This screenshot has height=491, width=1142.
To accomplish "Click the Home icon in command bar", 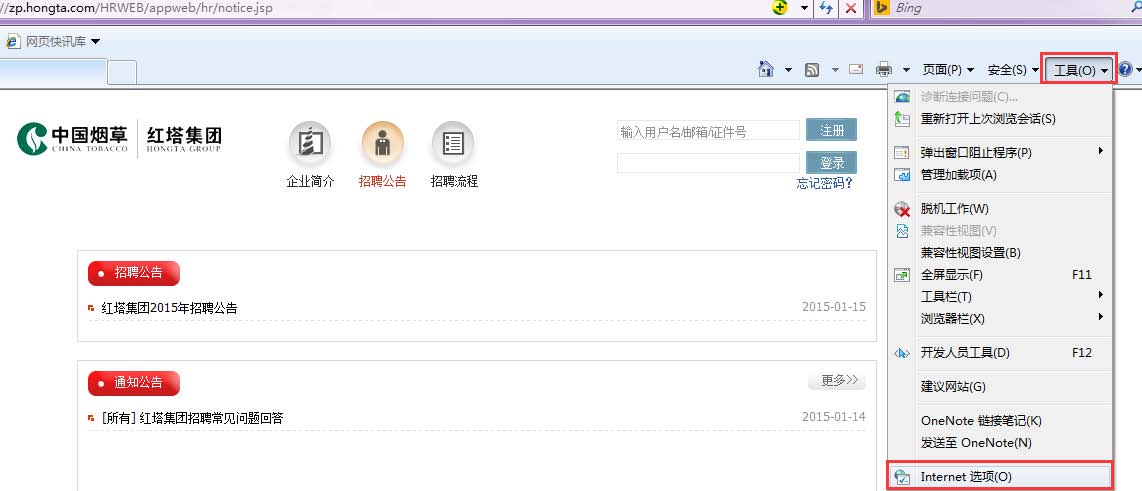I will [x=766, y=69].
